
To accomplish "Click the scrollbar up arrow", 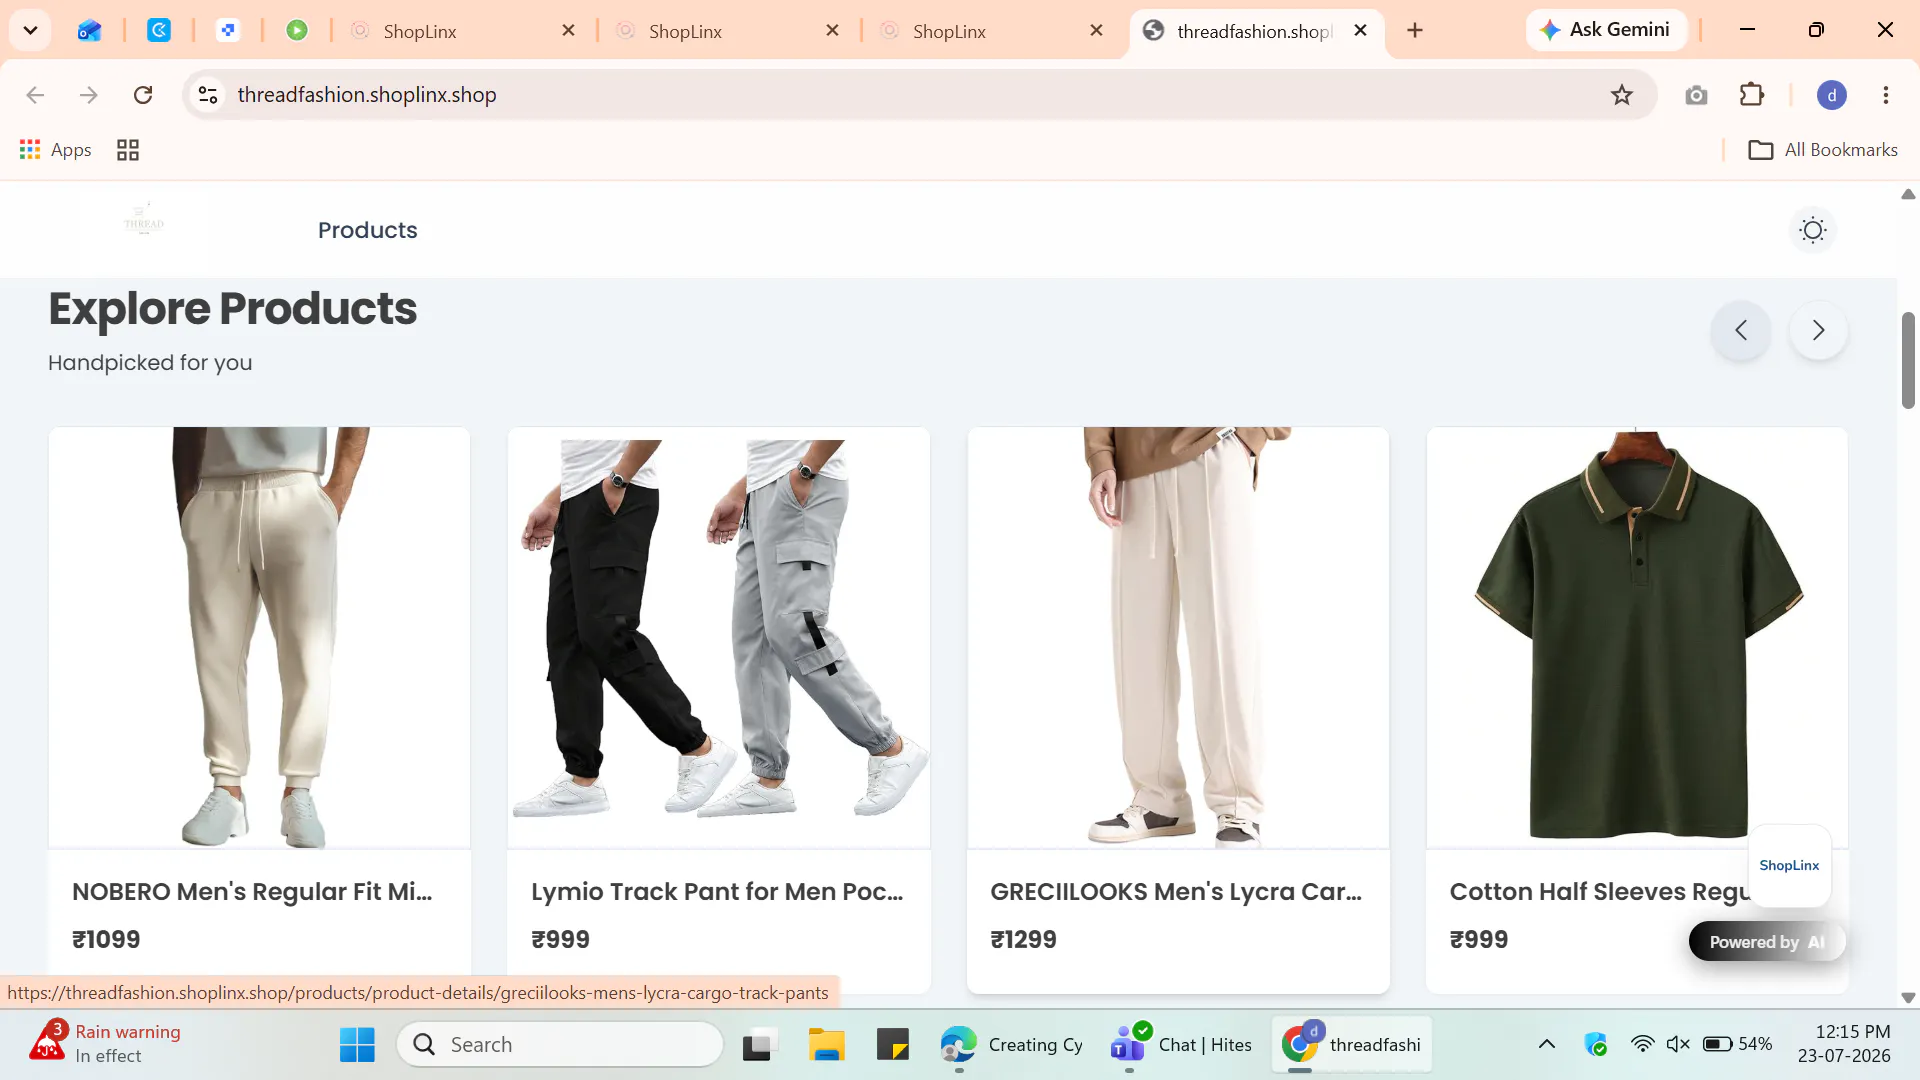I will point(1908,194).
